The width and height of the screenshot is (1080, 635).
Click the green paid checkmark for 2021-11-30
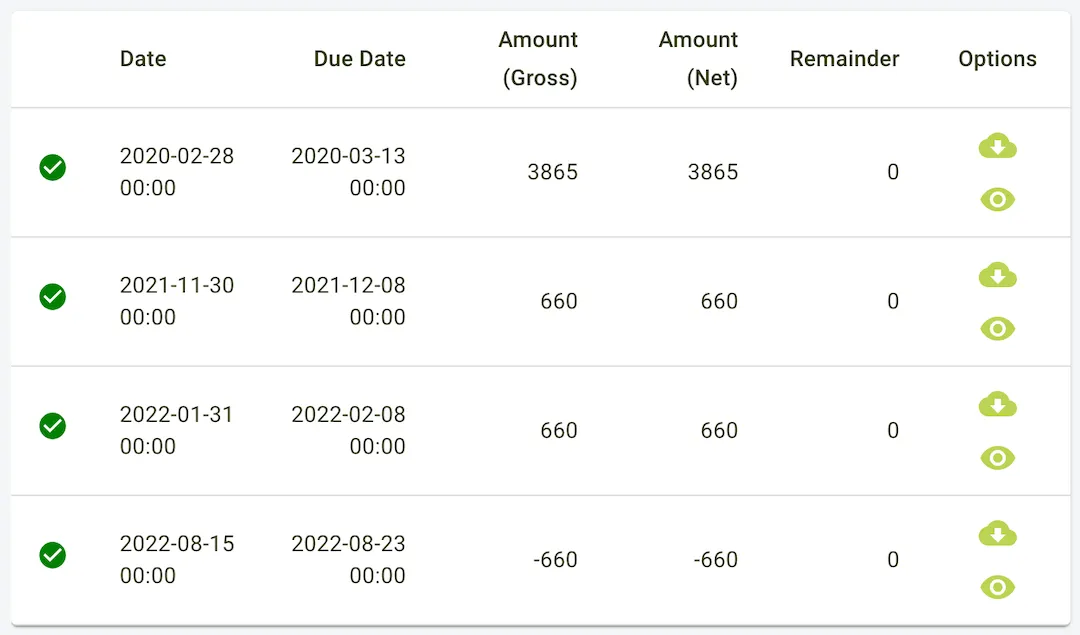click(x=53, y=297)
